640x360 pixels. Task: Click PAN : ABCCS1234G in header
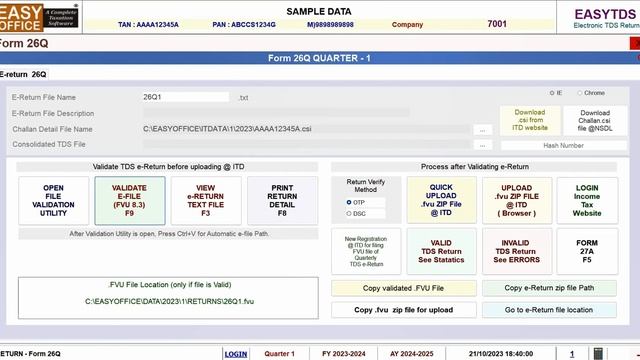point(244,24)
